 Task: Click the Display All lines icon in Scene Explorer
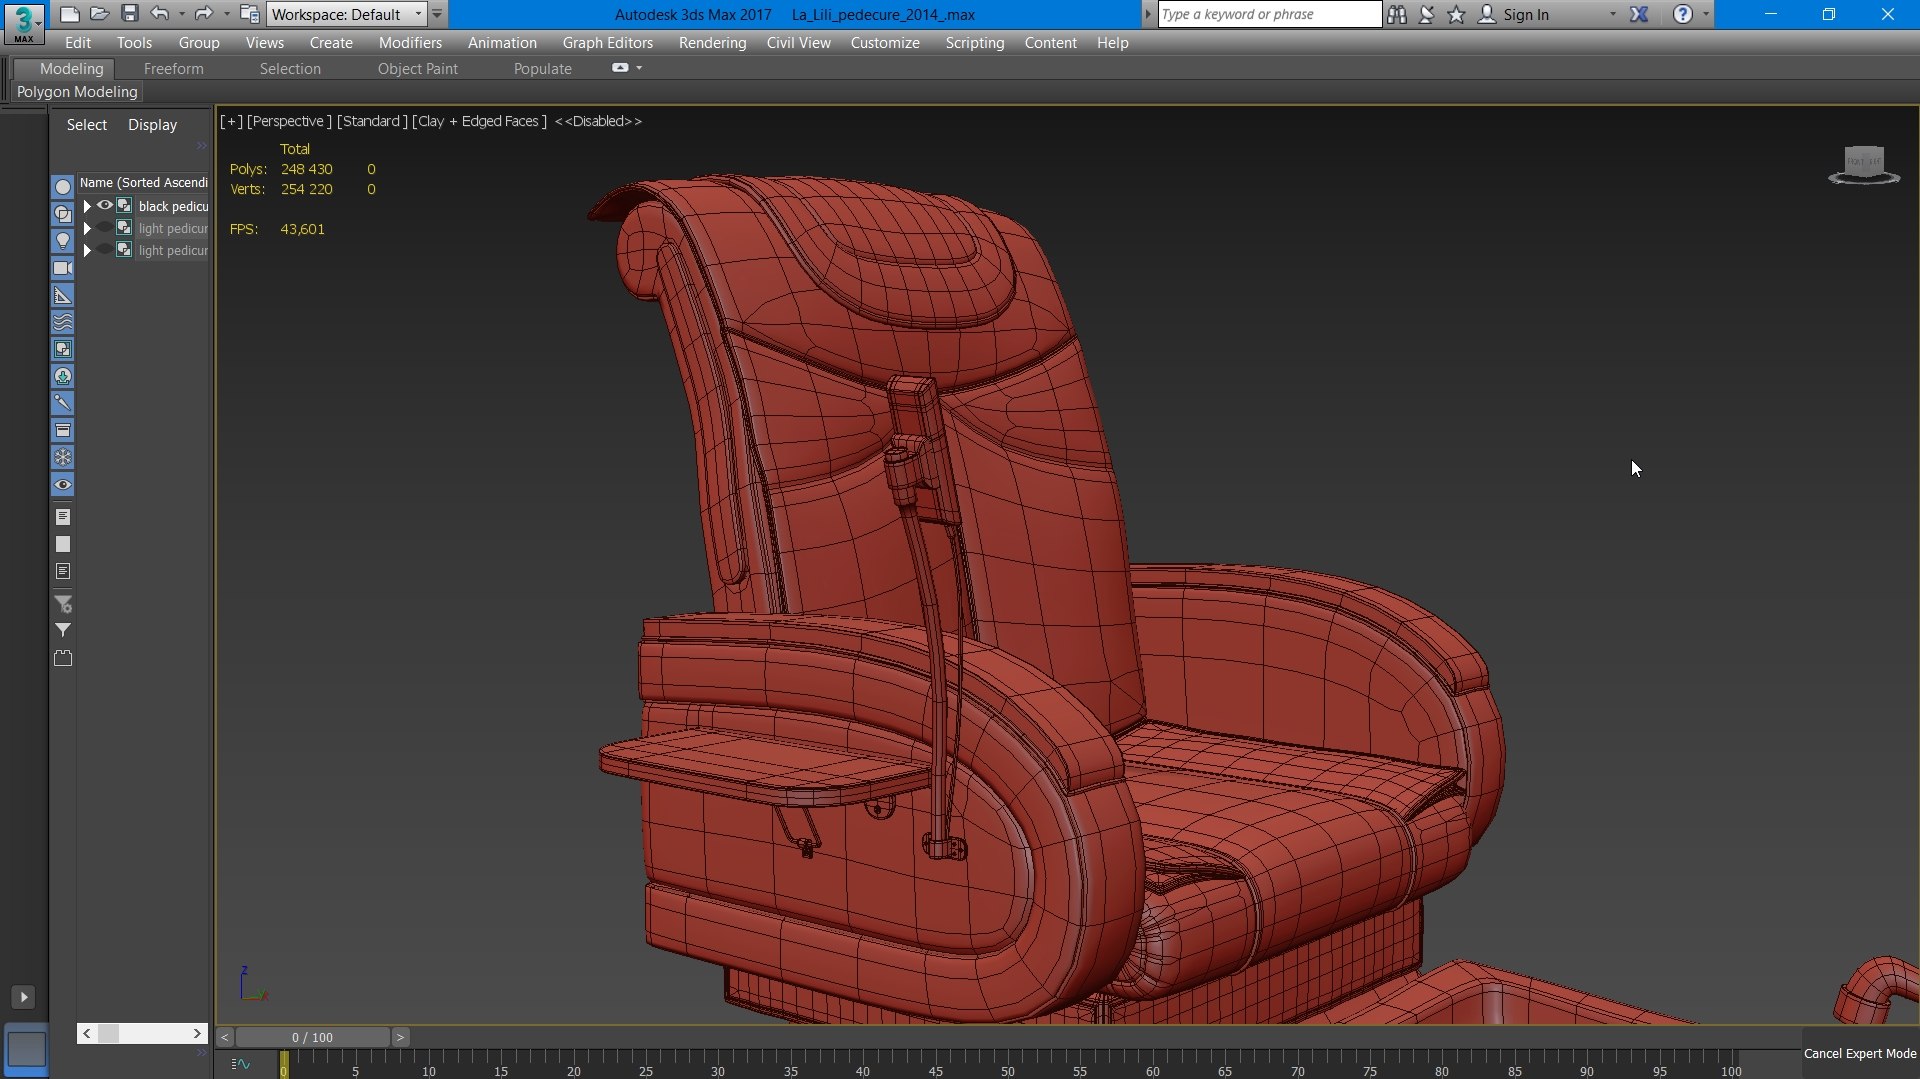click(63, 517)
